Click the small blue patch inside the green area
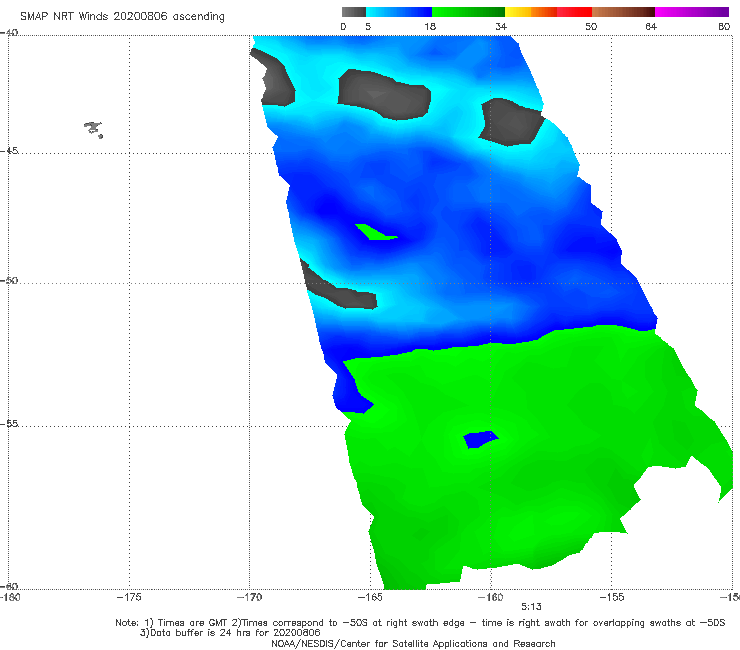 click(480, 439)
